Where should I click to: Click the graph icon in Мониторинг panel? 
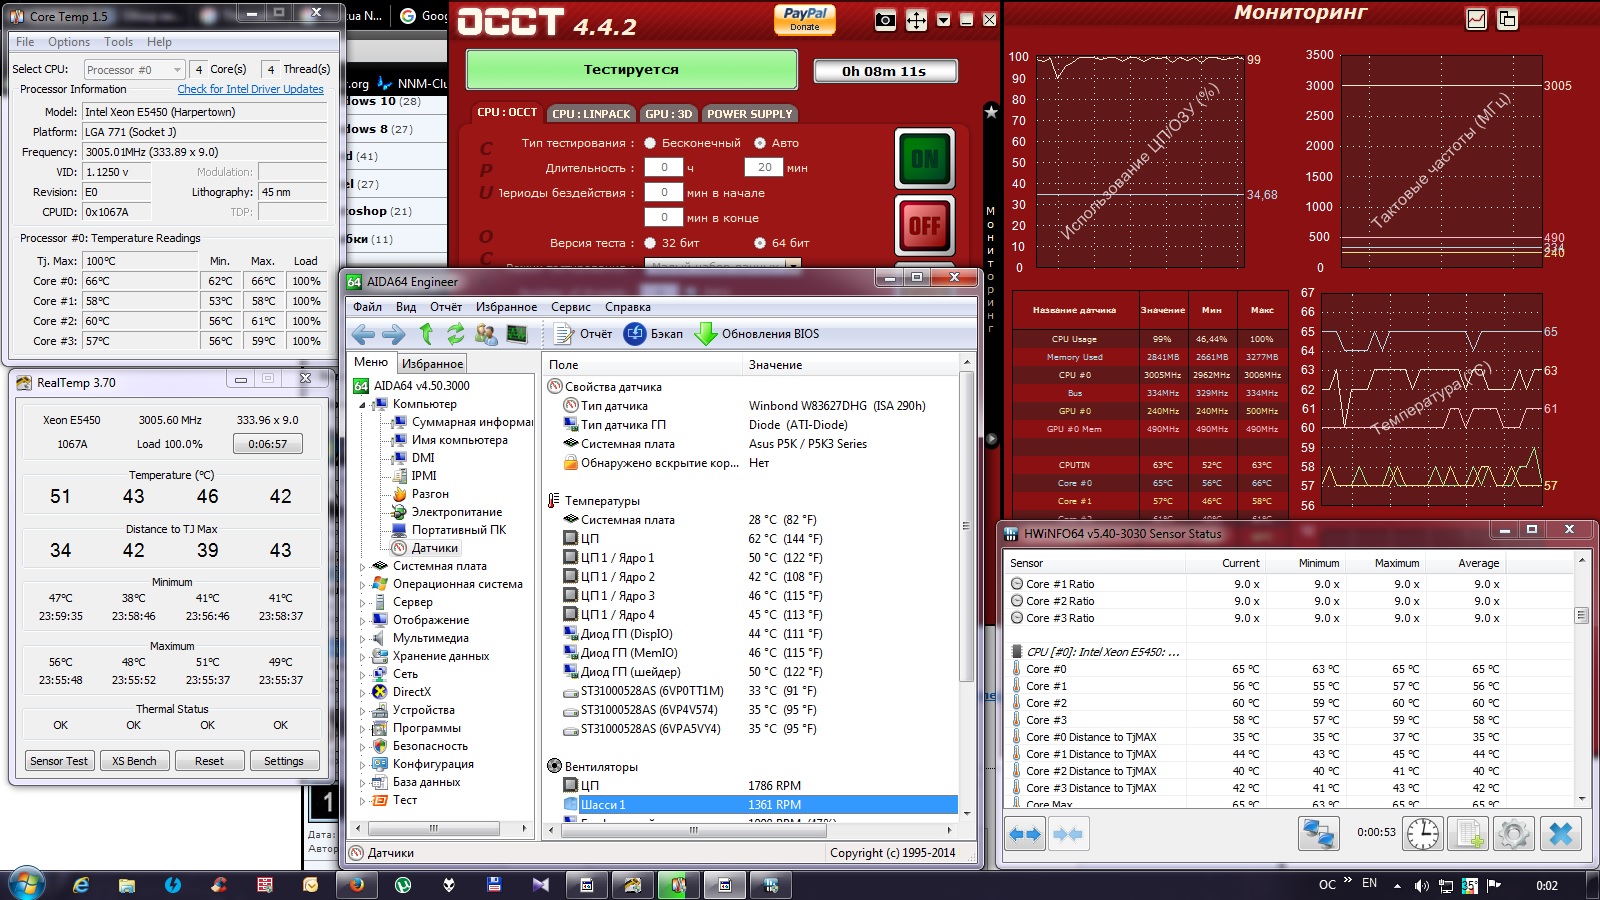pyautogui.click(x=1477, y=19)
